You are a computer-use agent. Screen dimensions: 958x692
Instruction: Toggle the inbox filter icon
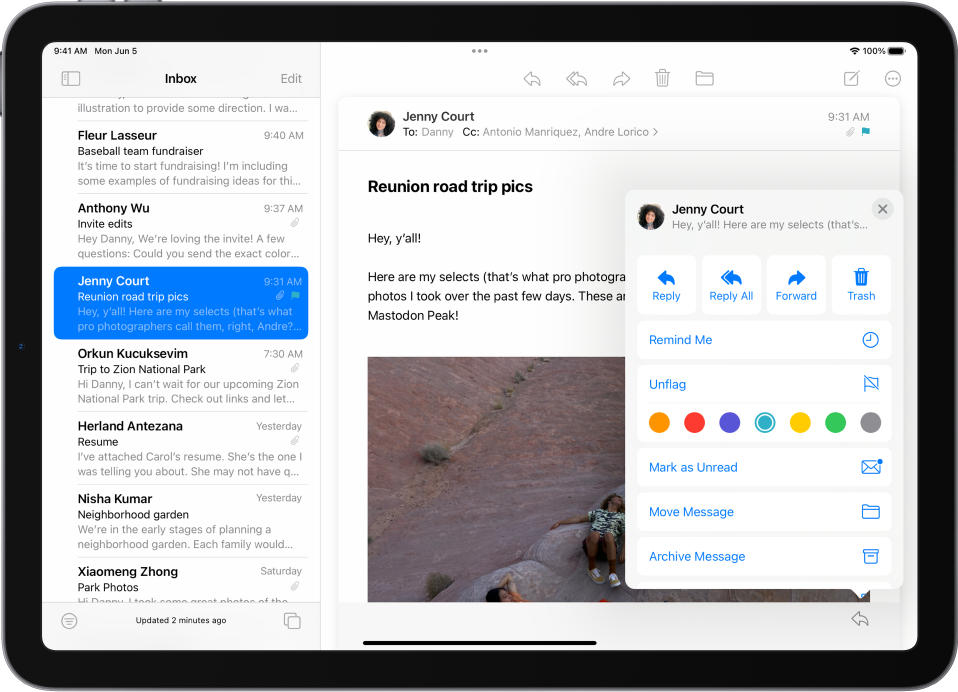(x=69, y=621)
